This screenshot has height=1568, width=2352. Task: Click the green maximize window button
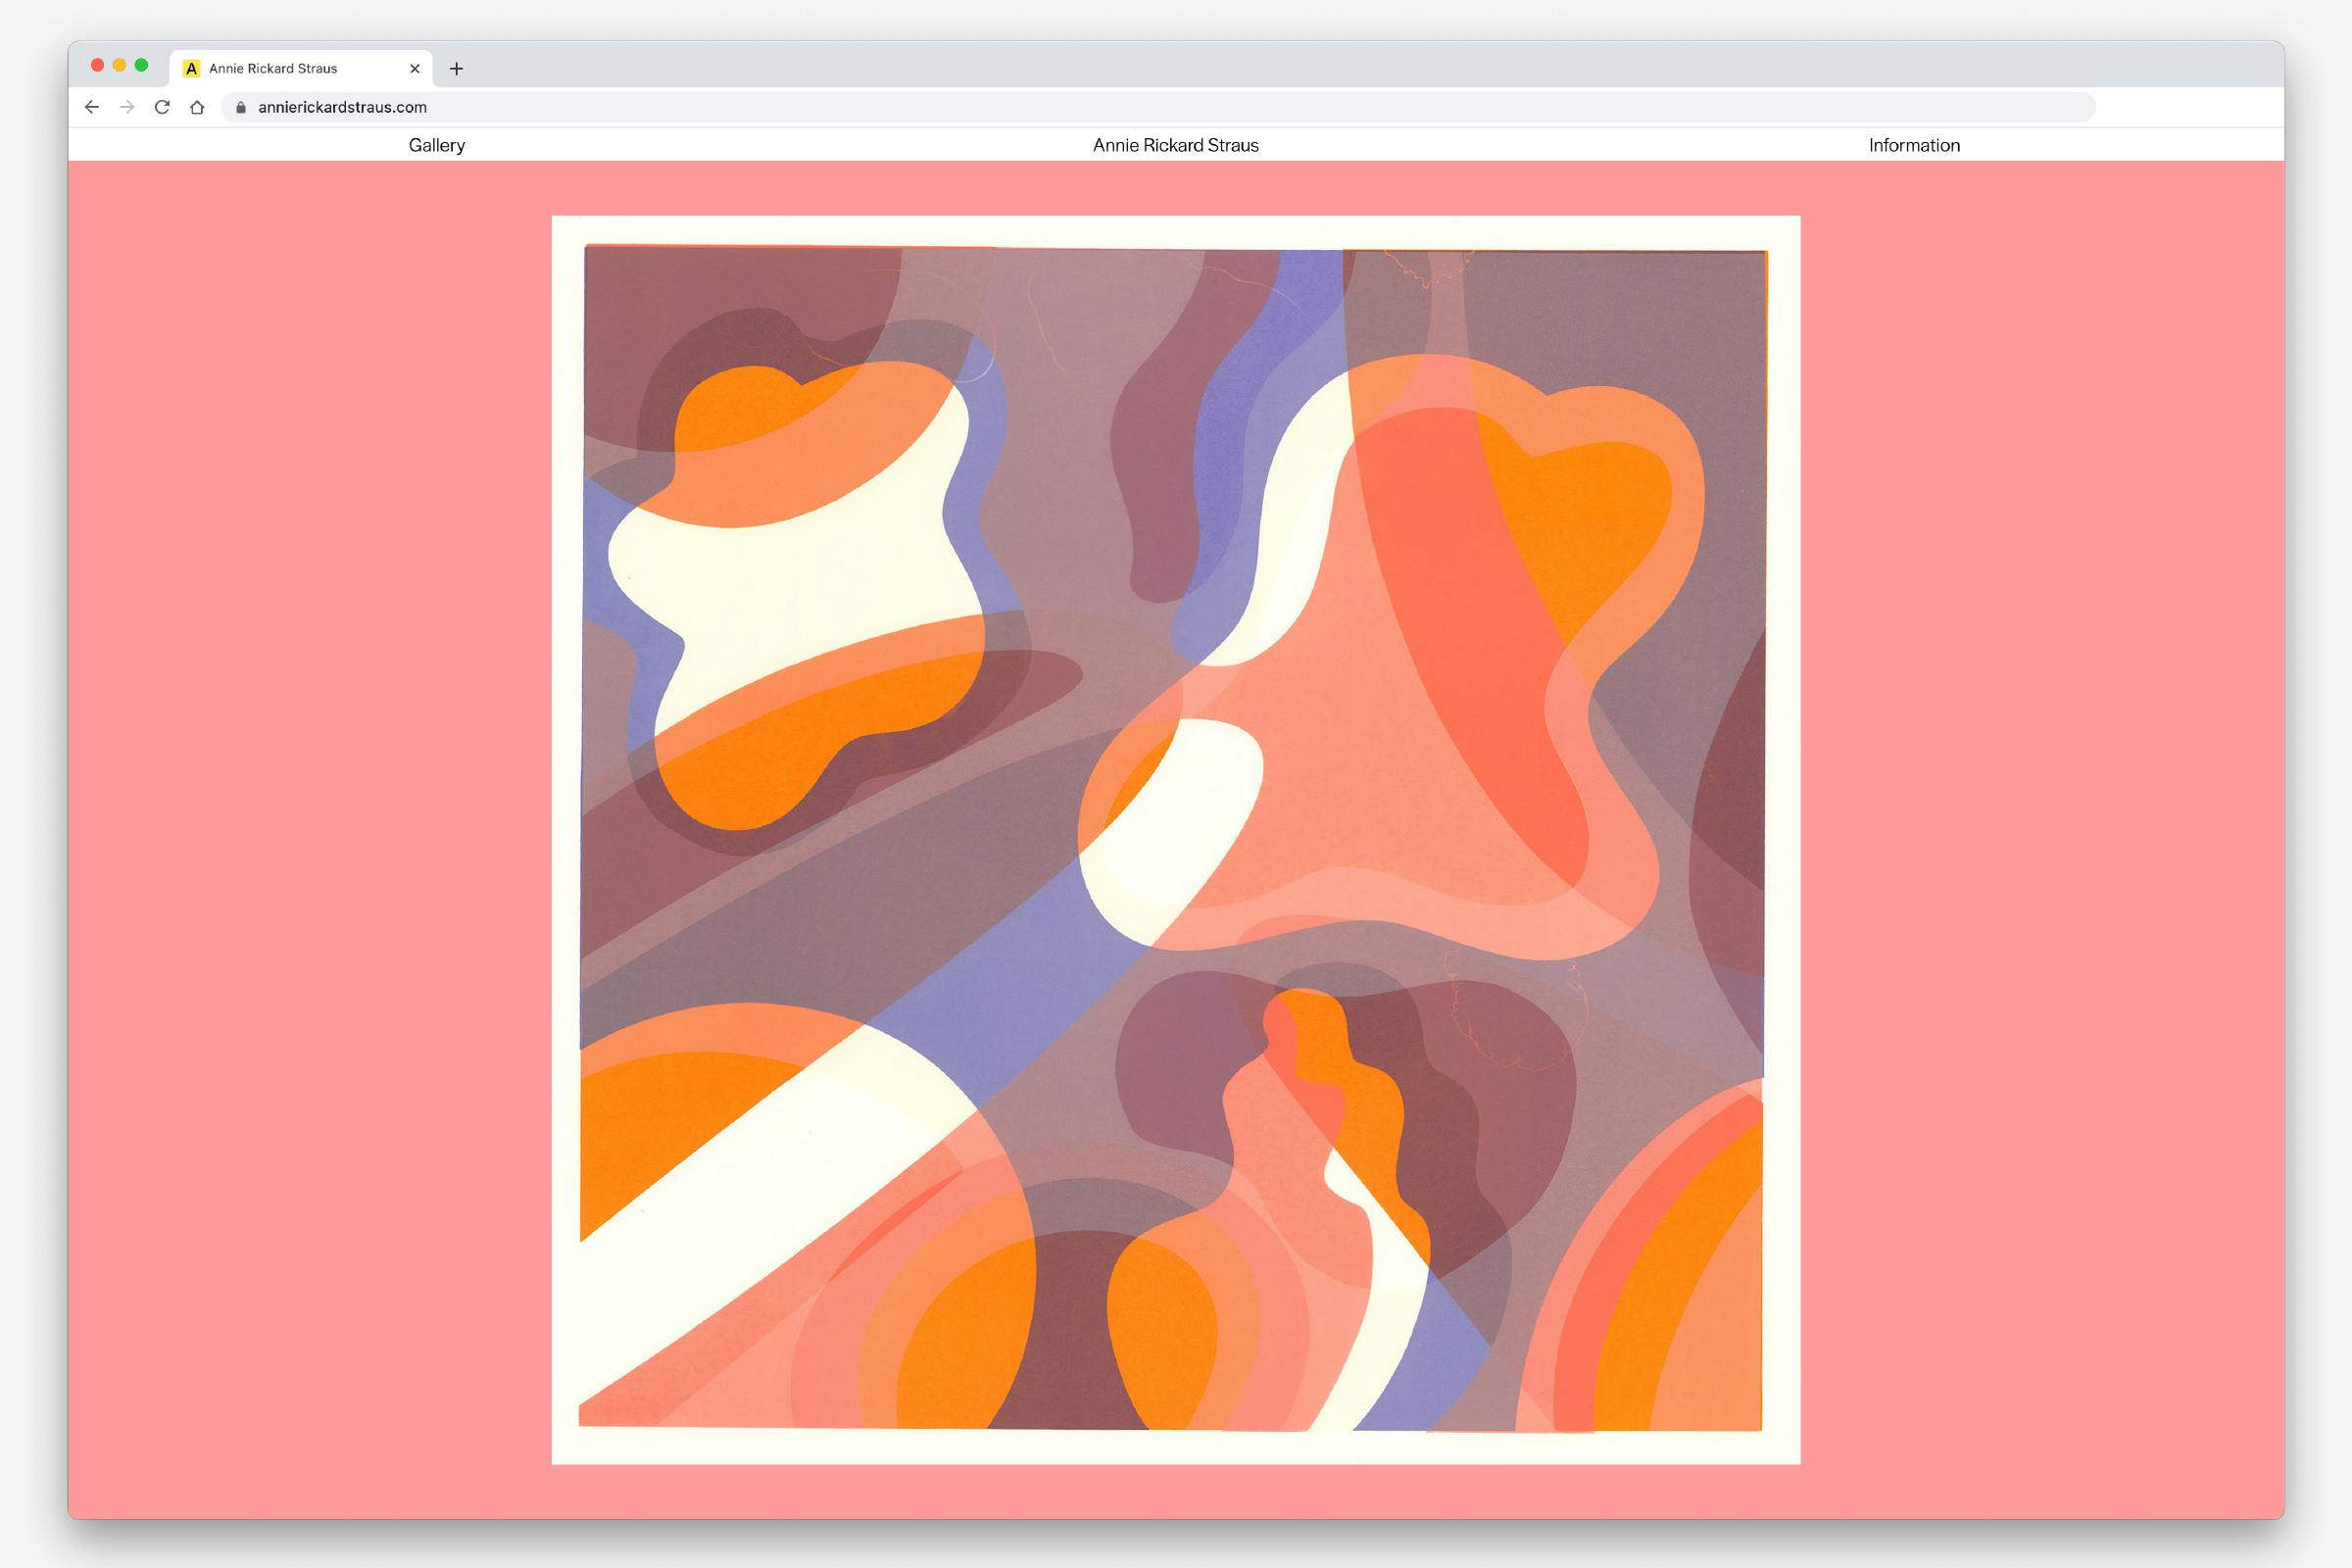[141, 65]
